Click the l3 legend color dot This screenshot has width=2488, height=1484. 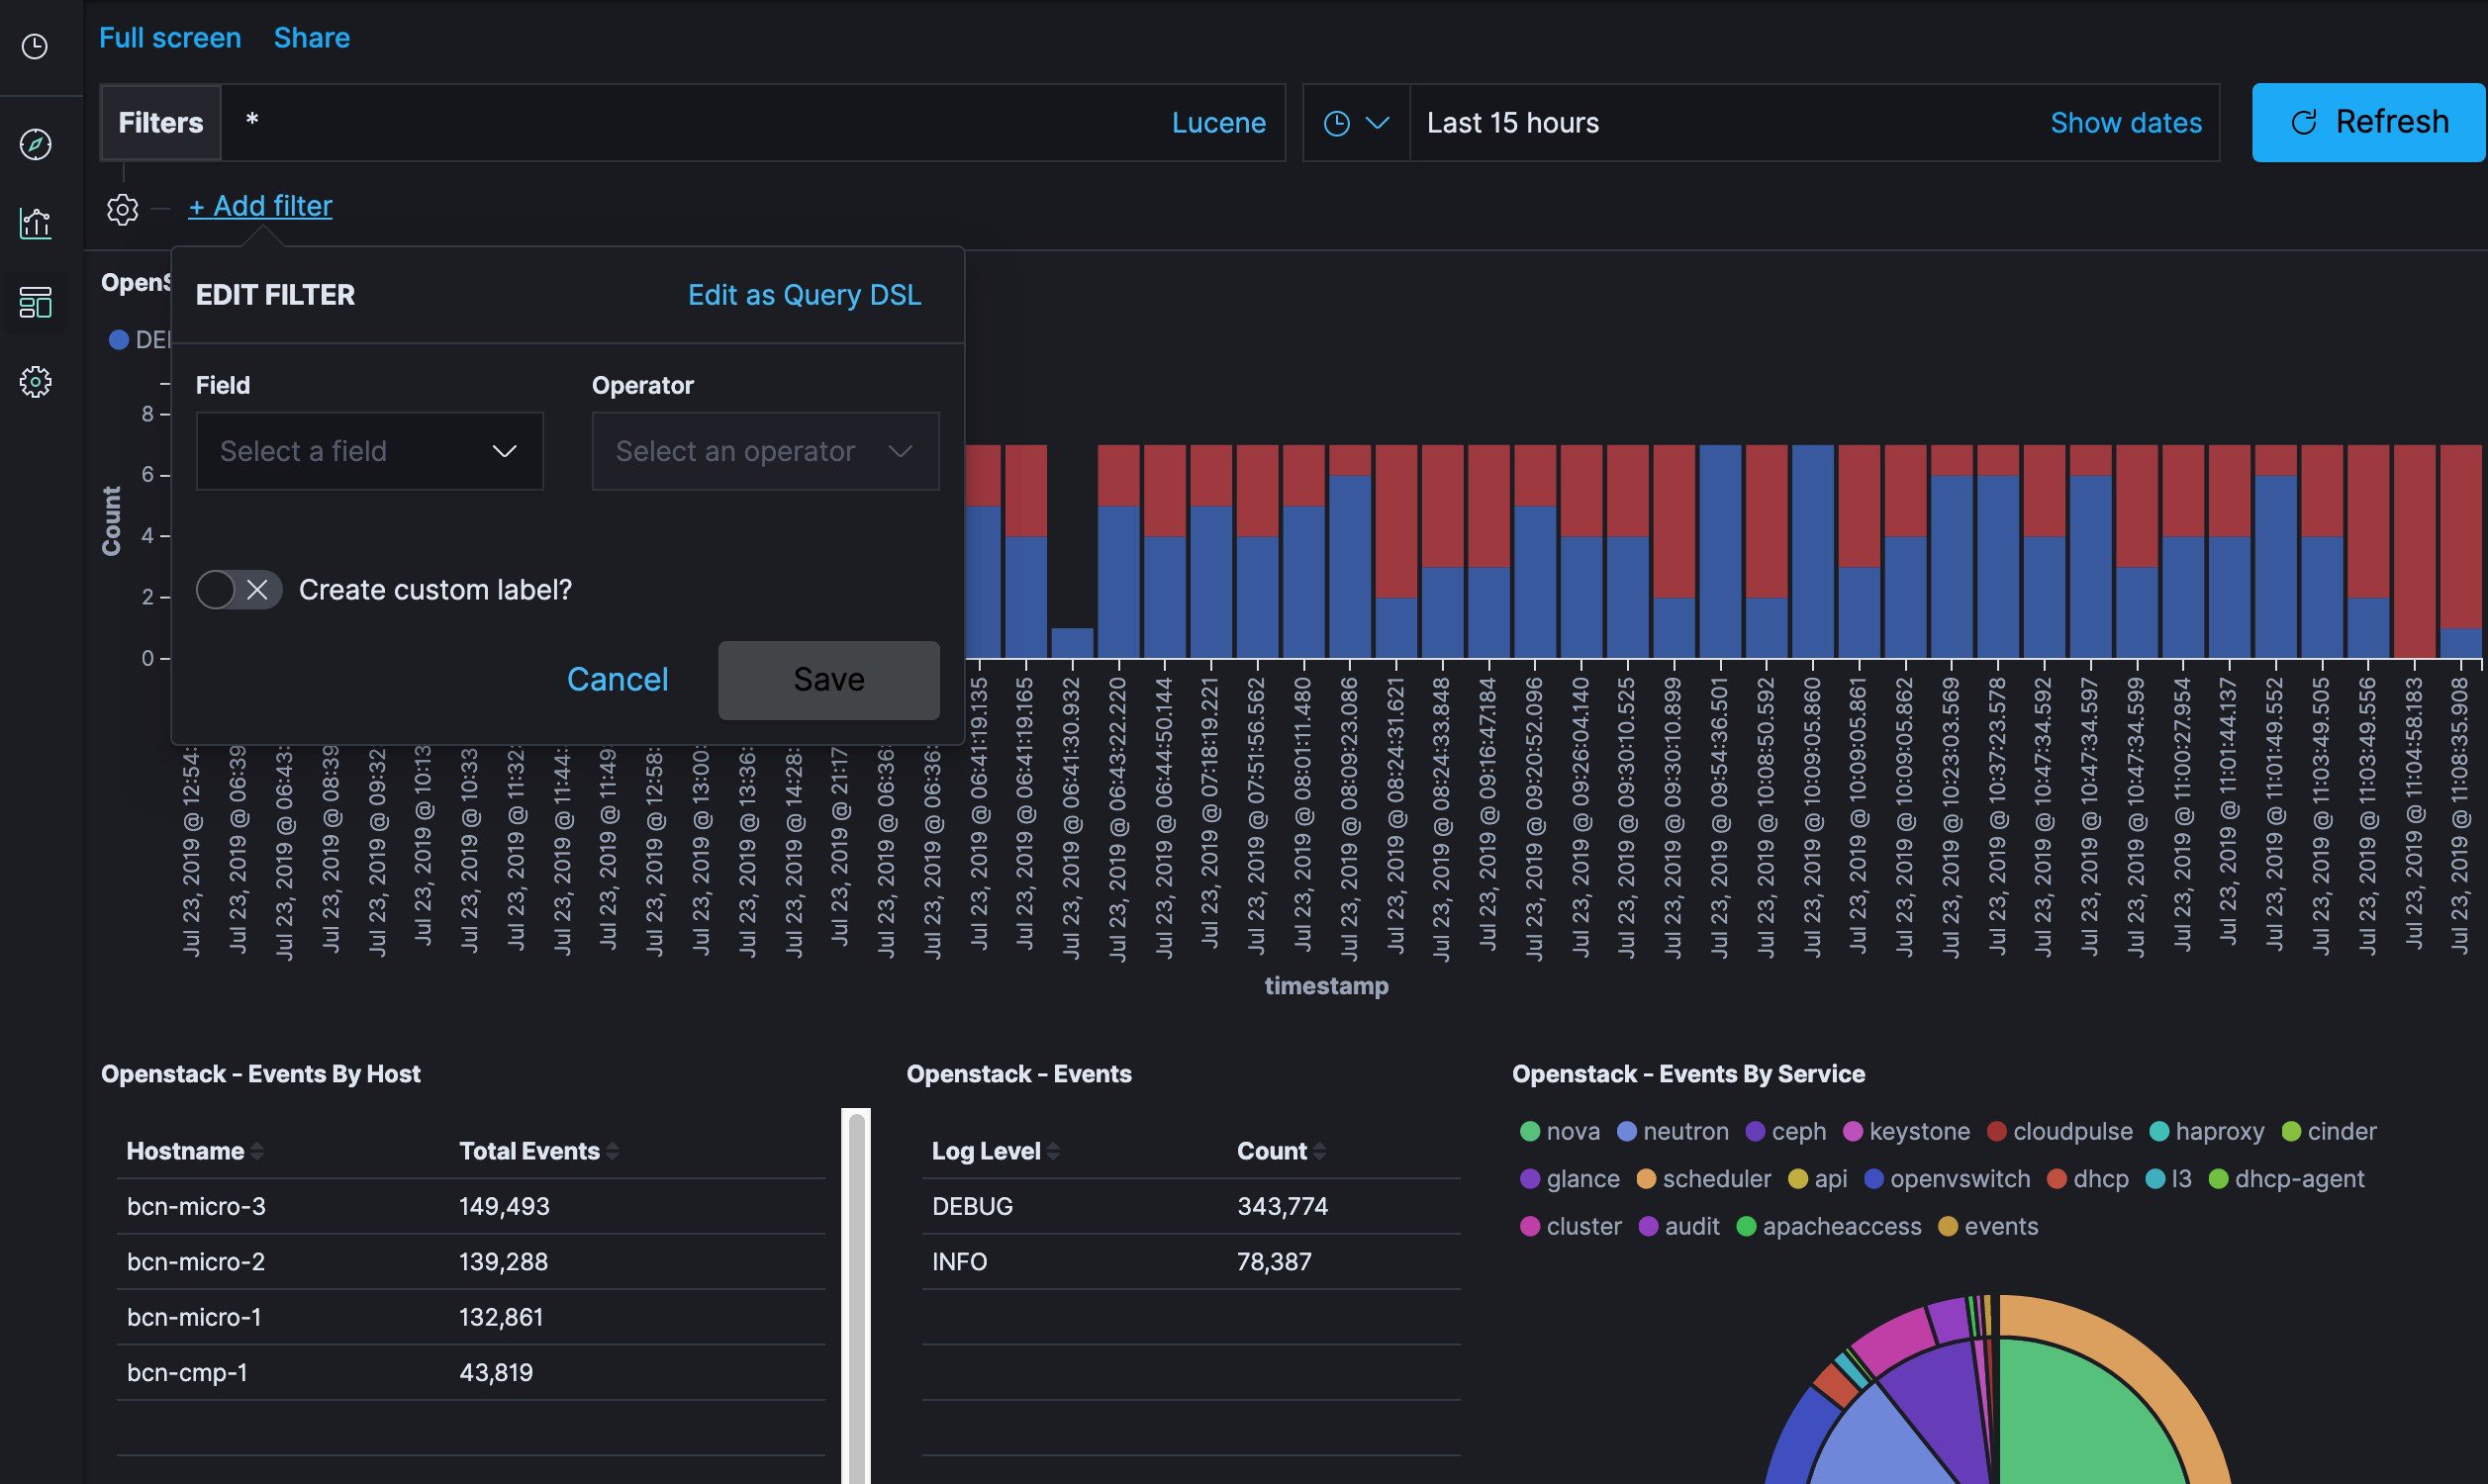pos(2155,1179)
